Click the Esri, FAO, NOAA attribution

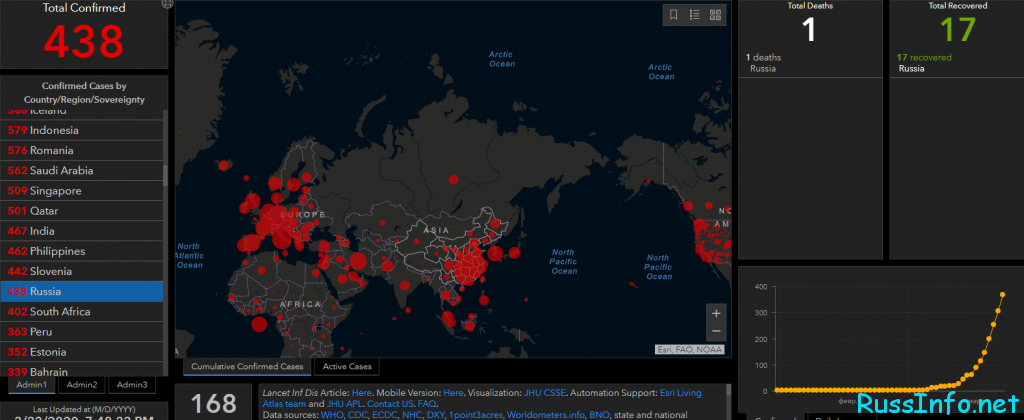click(x=690, y=349)
